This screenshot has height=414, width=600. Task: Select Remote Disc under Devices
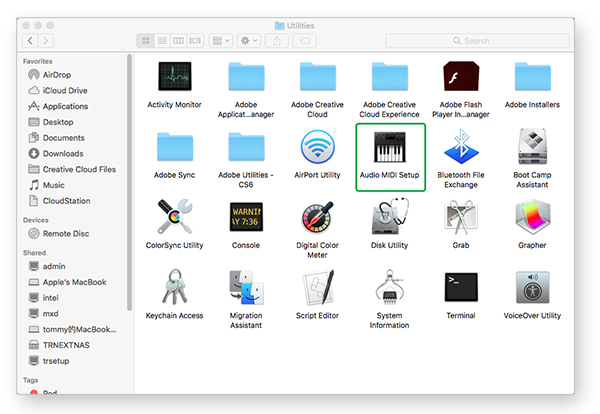coord(73,233)
